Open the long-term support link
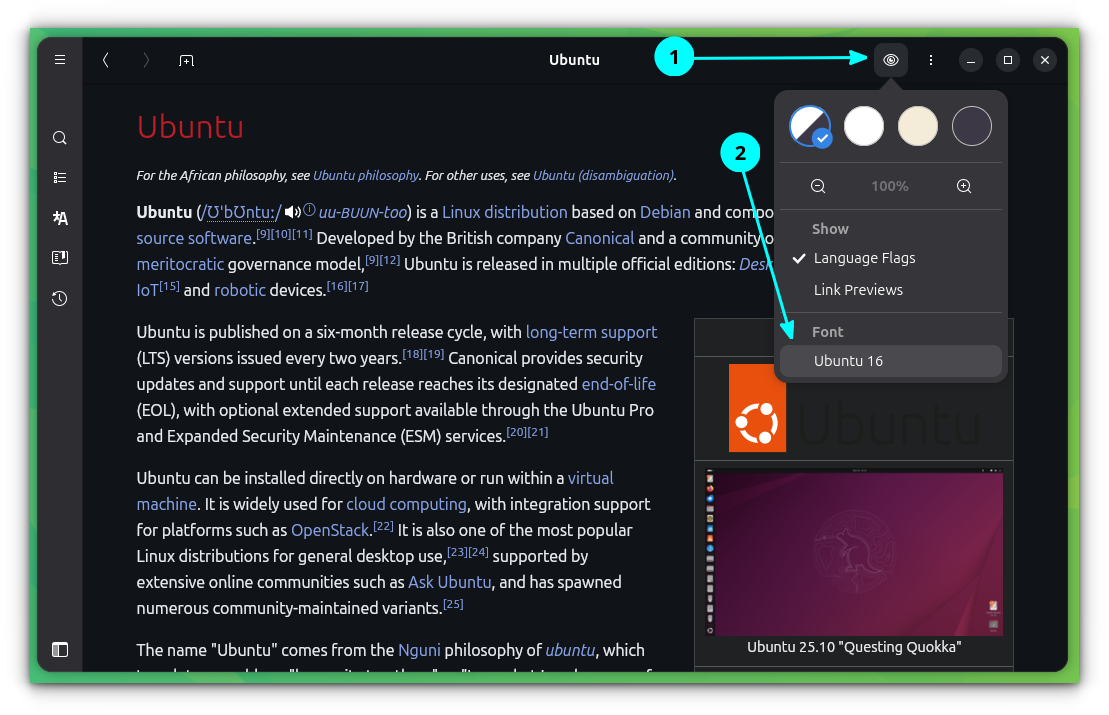This screenshot has width=1109, height=715. pyautogui.click(x=591, y=332)
